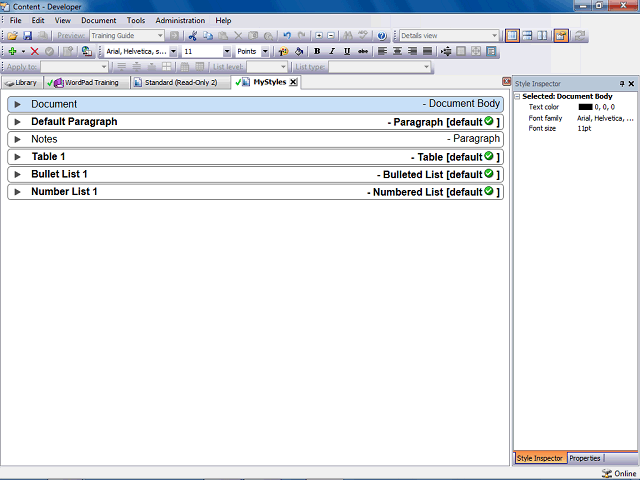
Task: Expand the Bullet List 1 style row
Action: pos(17,175)
